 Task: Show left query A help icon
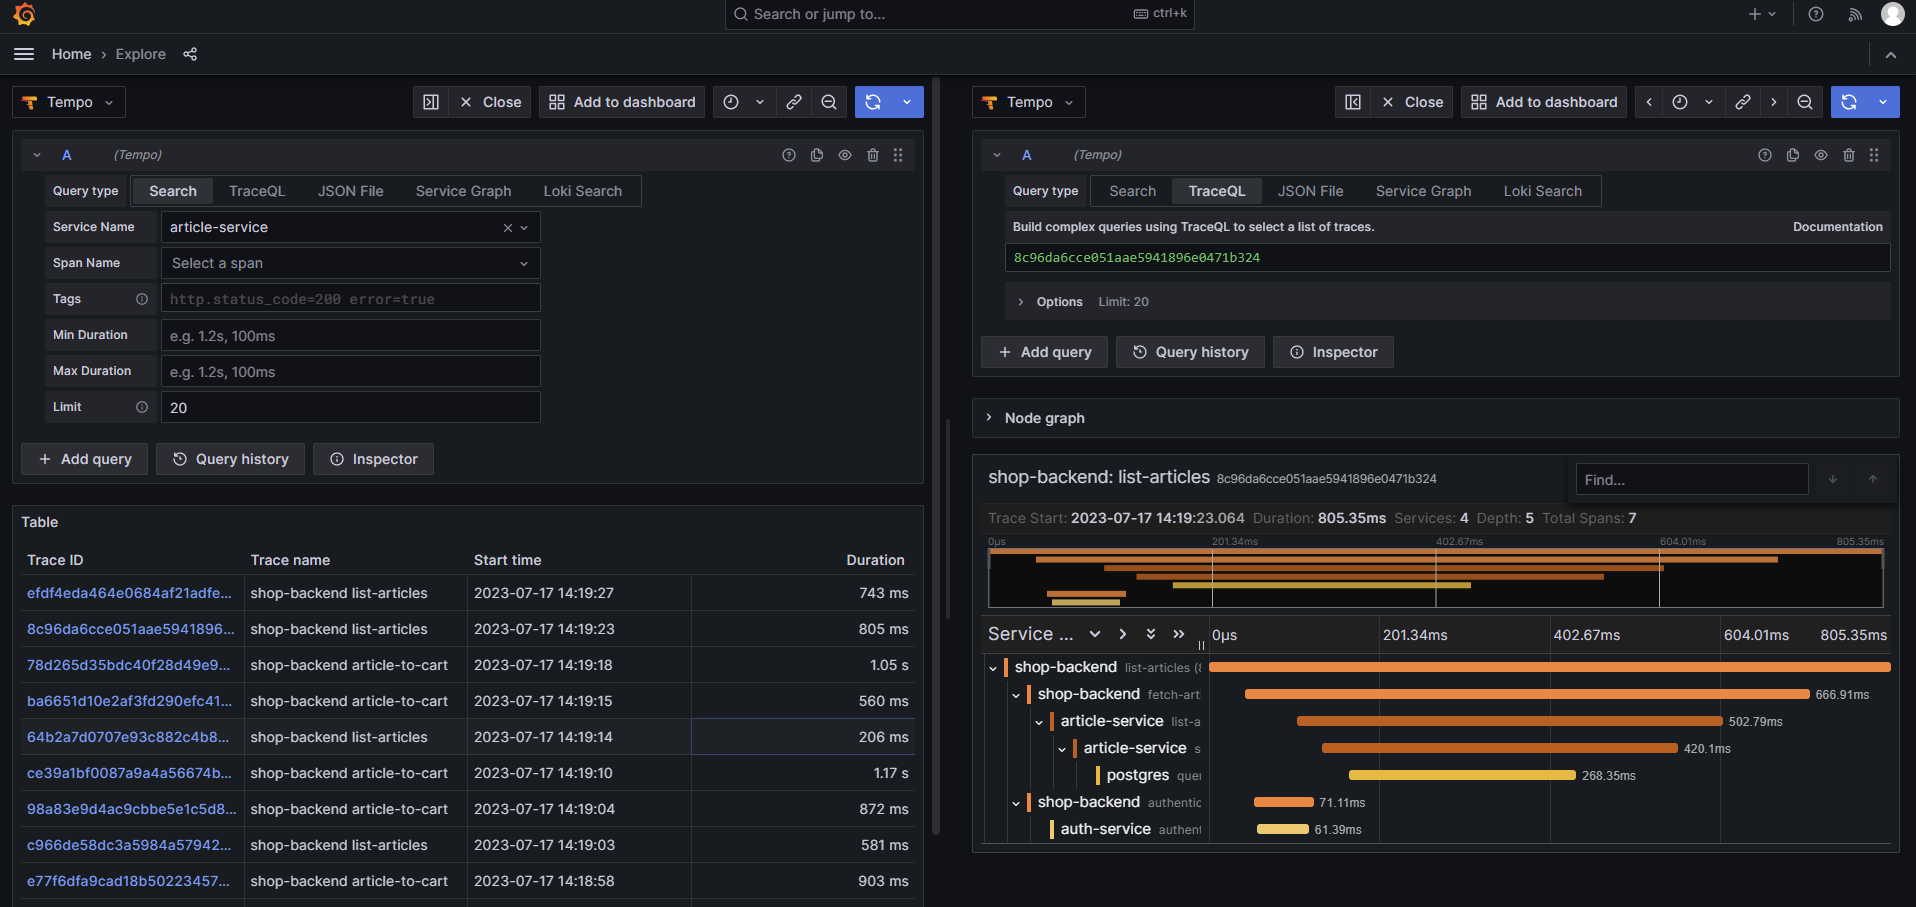click(x=789, y=155)
